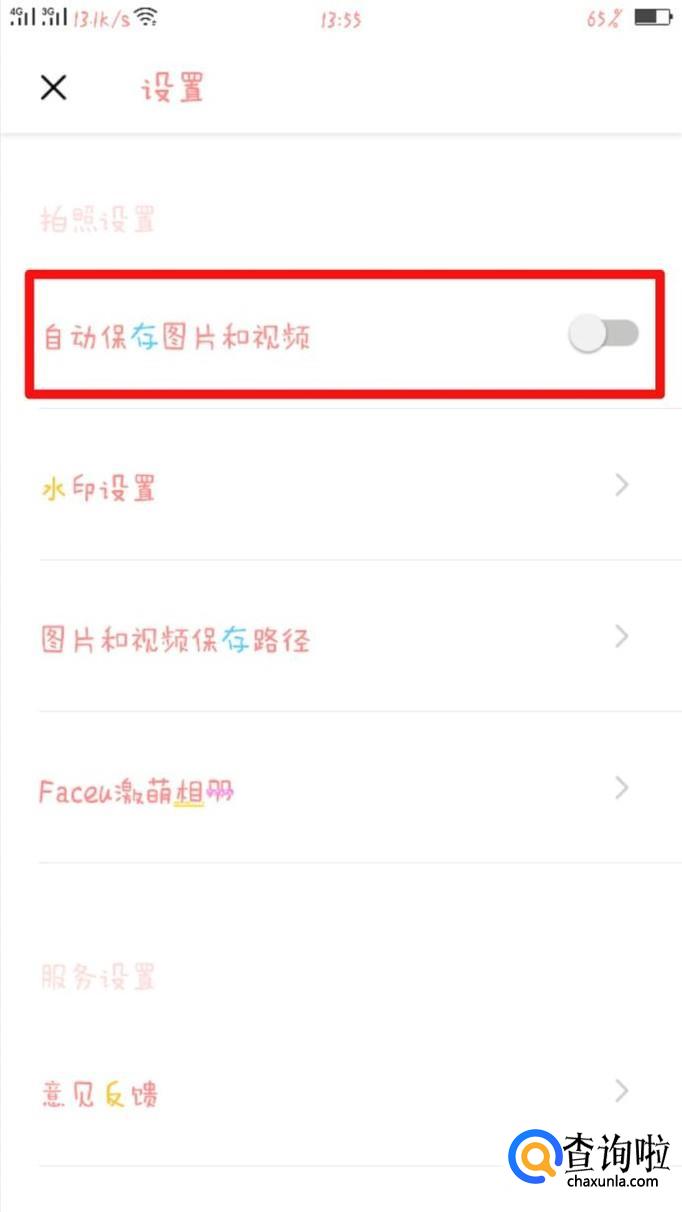
Task: Open the Faceu激萌相册 row chevron
Action: [622, 788]
